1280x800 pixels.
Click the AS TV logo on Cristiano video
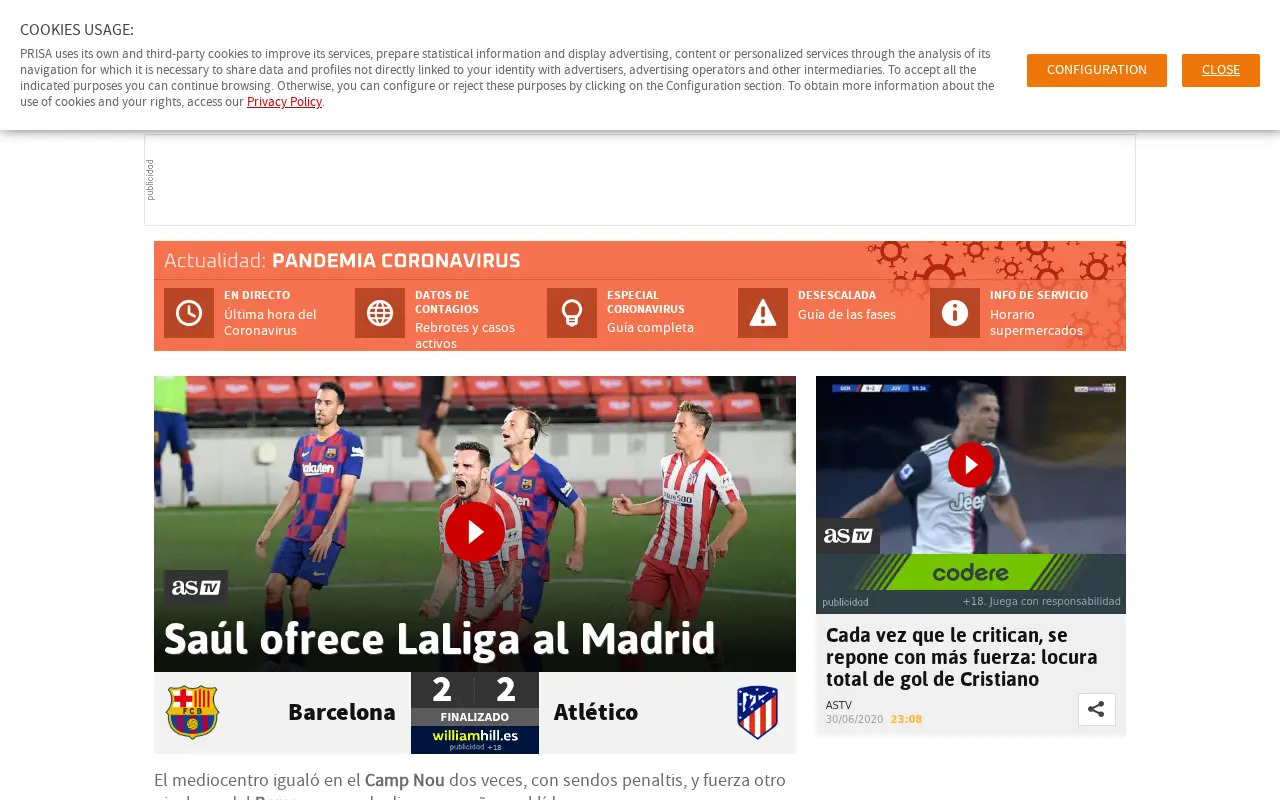(848, 536)
